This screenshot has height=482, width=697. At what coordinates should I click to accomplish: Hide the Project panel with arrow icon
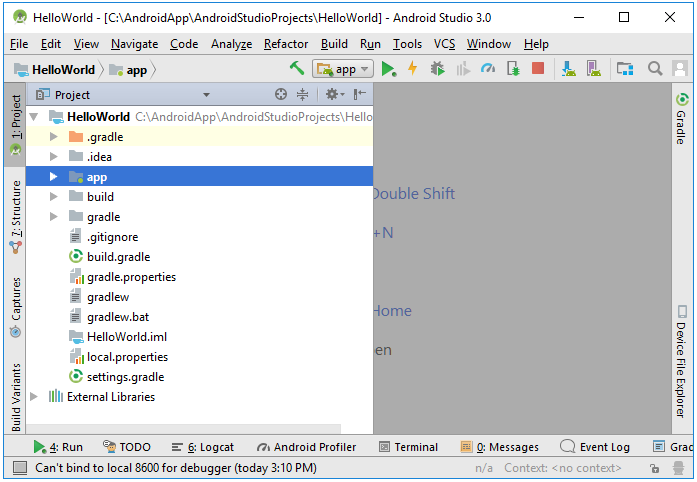(x=360, y=94)
